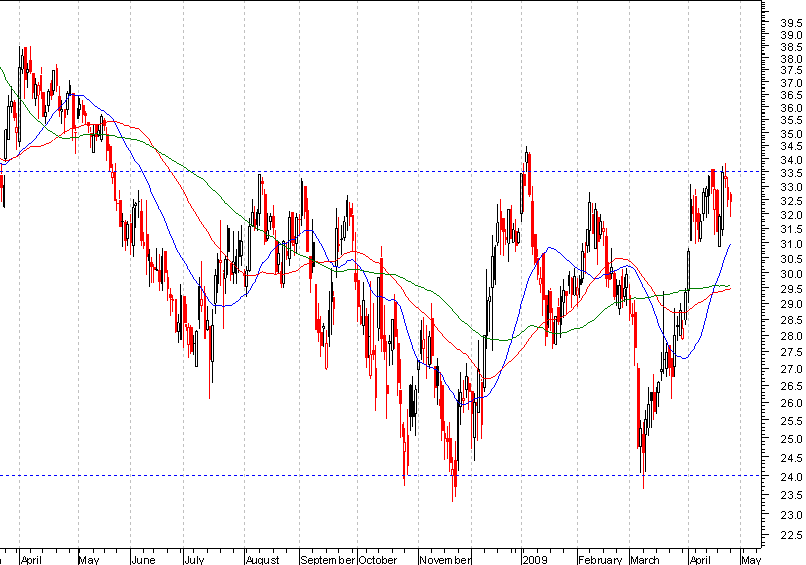Click the September month label

(x=328, y=559)
